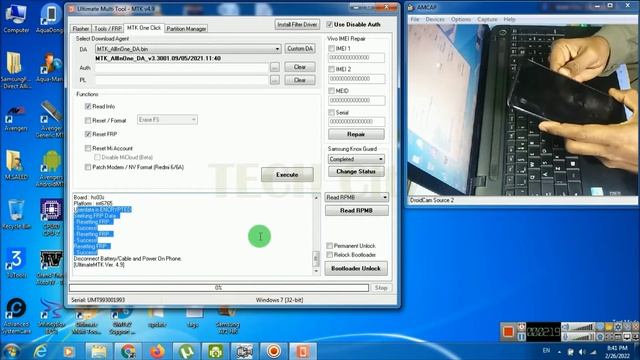Open the Avengers desktop shortcut
The height and width of the screenshot is (360, 640).
[x=16, y=118]
